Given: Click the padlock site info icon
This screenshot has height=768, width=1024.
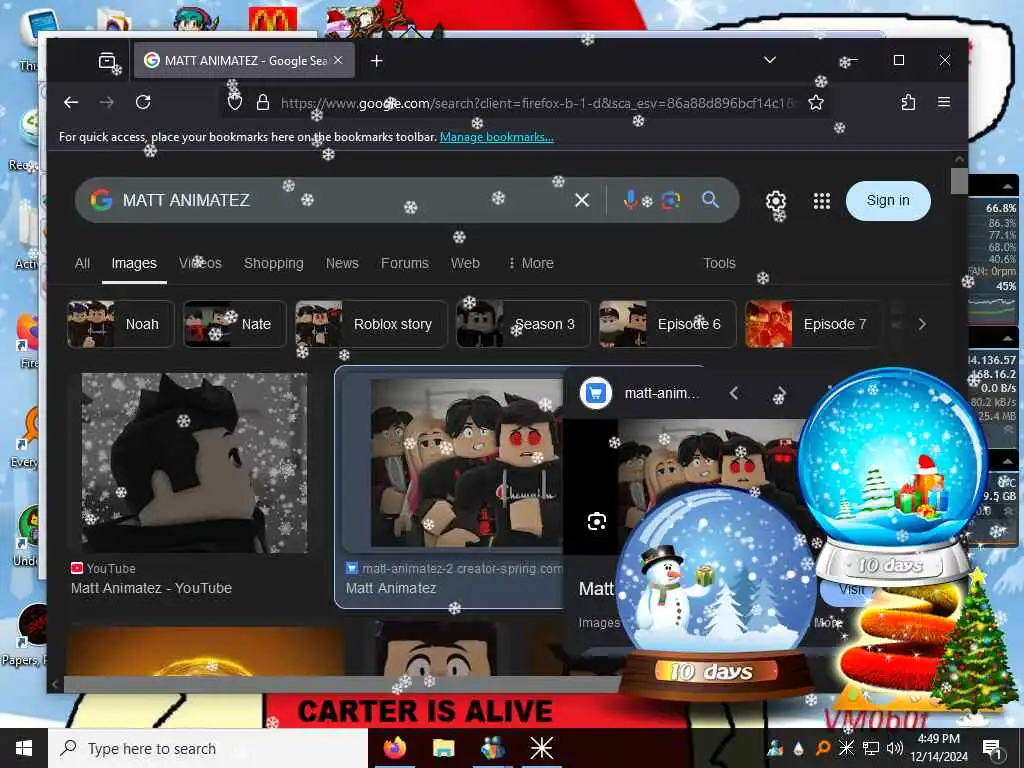Looking at the screenshot, I should click(263, 103).
